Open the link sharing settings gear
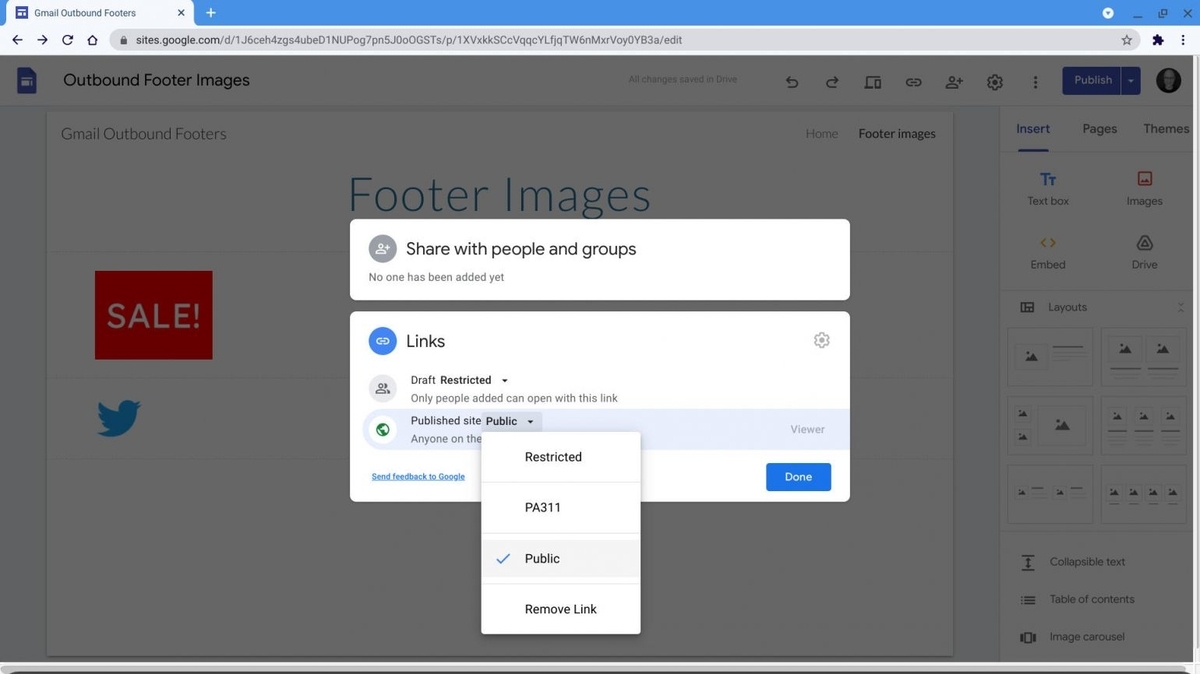1200x674 pixels. (x=821, y=340)
